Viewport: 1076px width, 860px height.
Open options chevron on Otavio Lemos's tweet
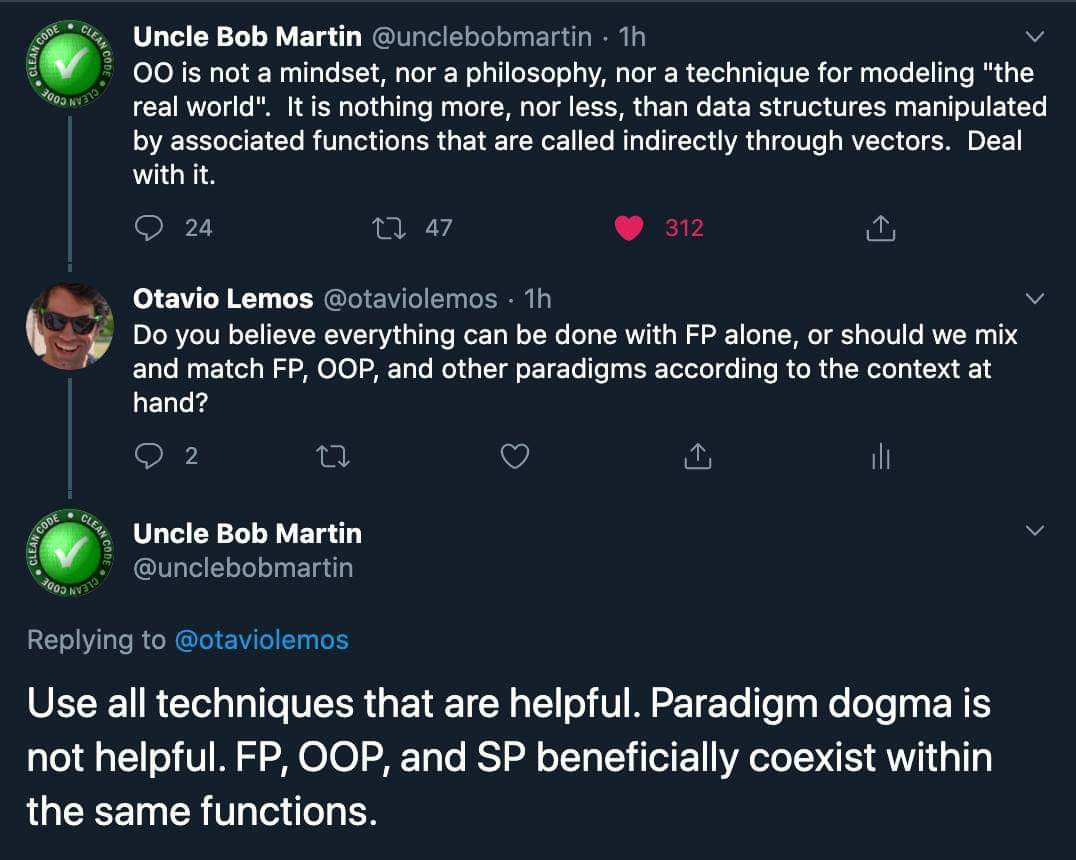point(1034,298)
